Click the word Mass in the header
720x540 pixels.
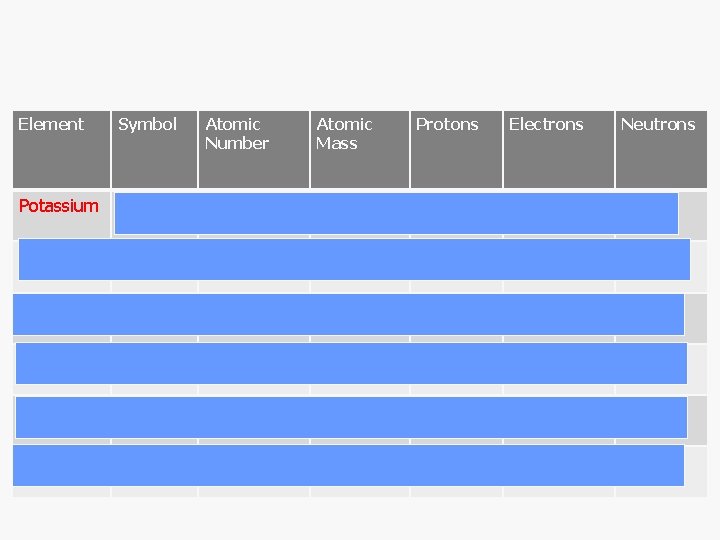click(337, 144)
